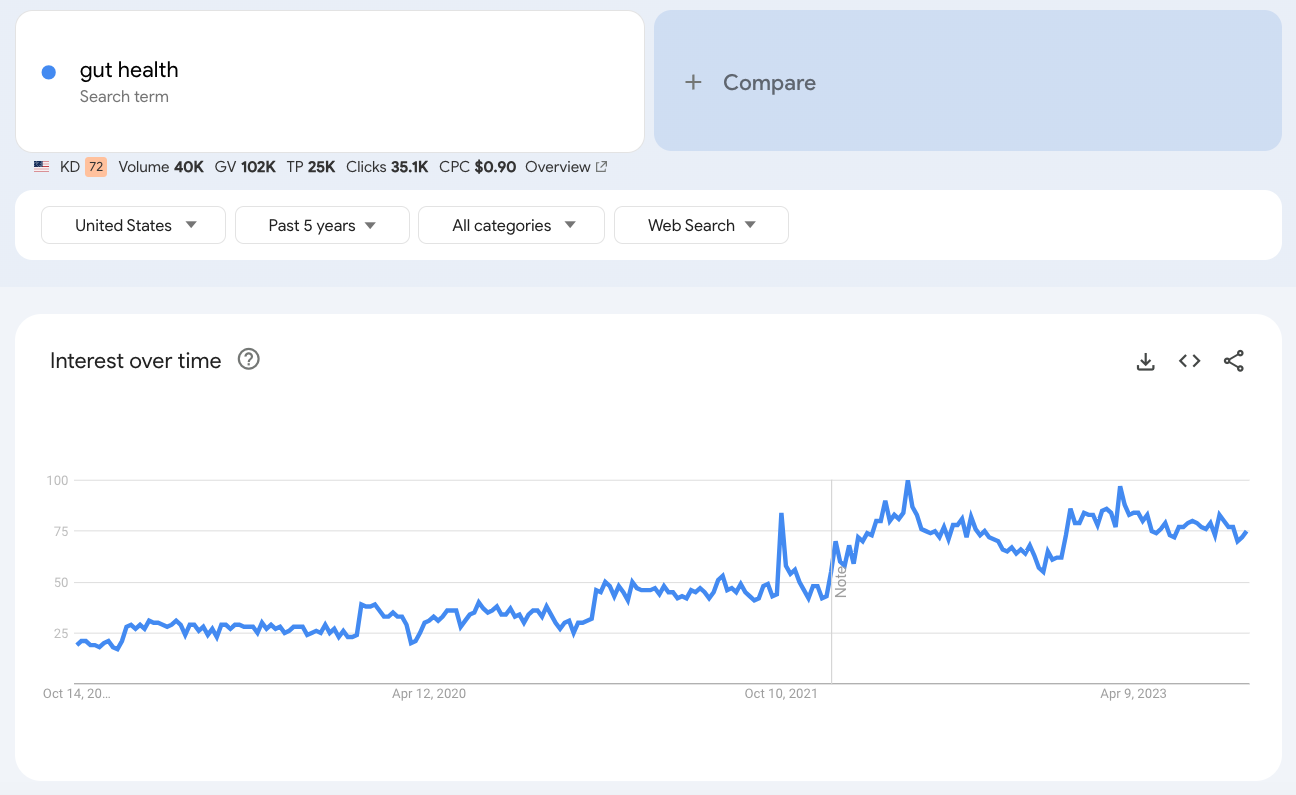This screenshot has height=795, width=1296.
Task: Open the keyword Overview link
Action: pyautogui.click(x=559, y=166)
